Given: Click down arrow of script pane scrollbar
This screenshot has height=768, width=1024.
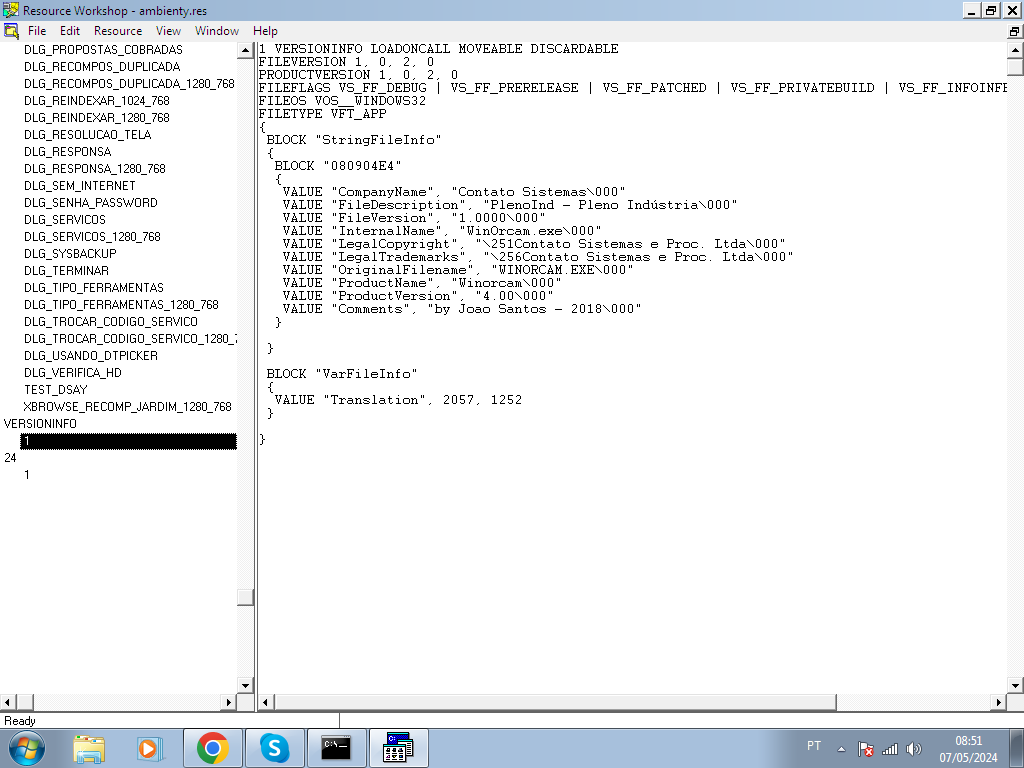Looking at the screenshot, I should [x=1016, y=686].
